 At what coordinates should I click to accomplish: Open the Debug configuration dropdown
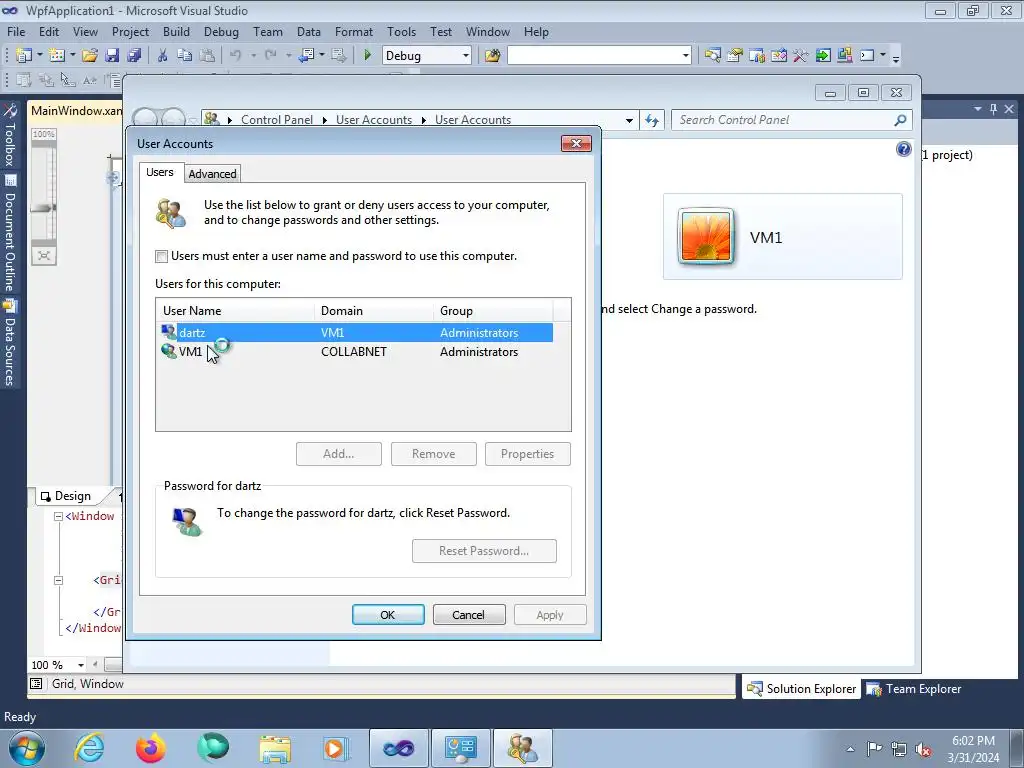[466, 56]
